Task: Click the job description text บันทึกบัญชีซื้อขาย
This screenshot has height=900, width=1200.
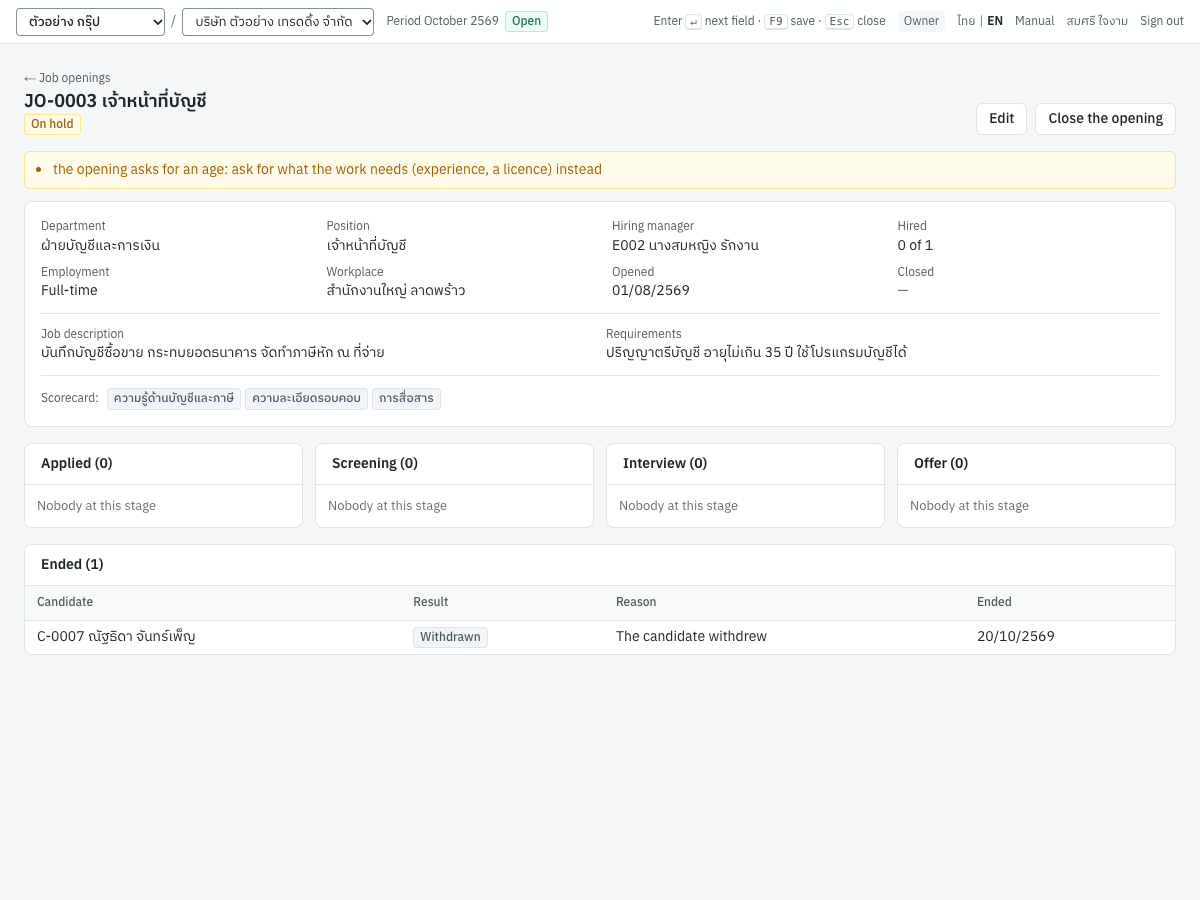Action: click(x=213, y=353)
